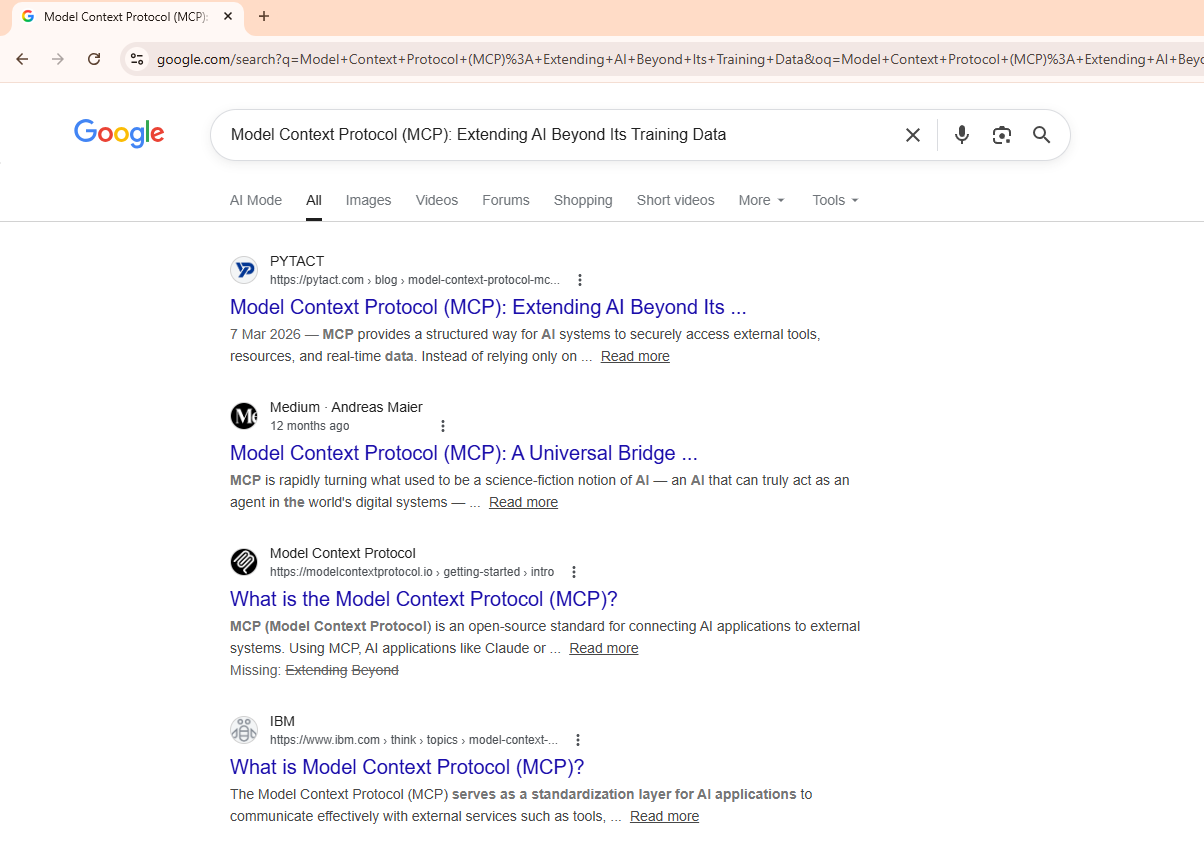The height and width of the screenshot is (843, 1204).
Task: Click the IBM source name text
Action: (282, 721)
